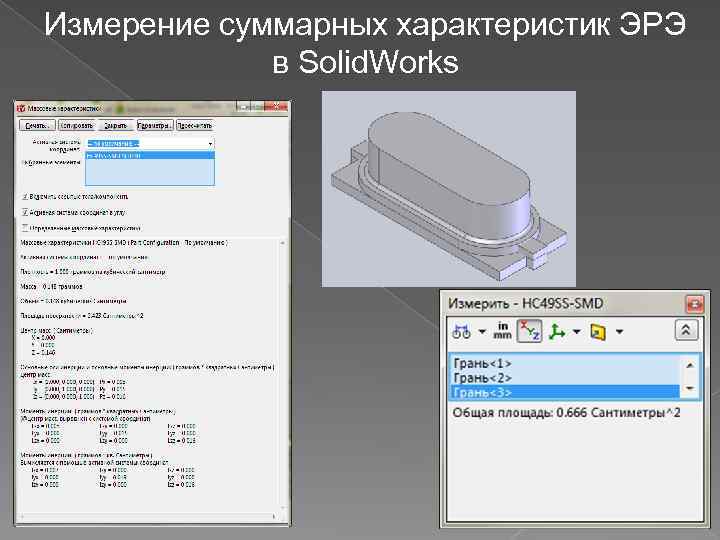The height and width of the screenshot is (540, 720).
Task: Click the mass results vertical scrollbar up arrow
Action: [282, 242]
